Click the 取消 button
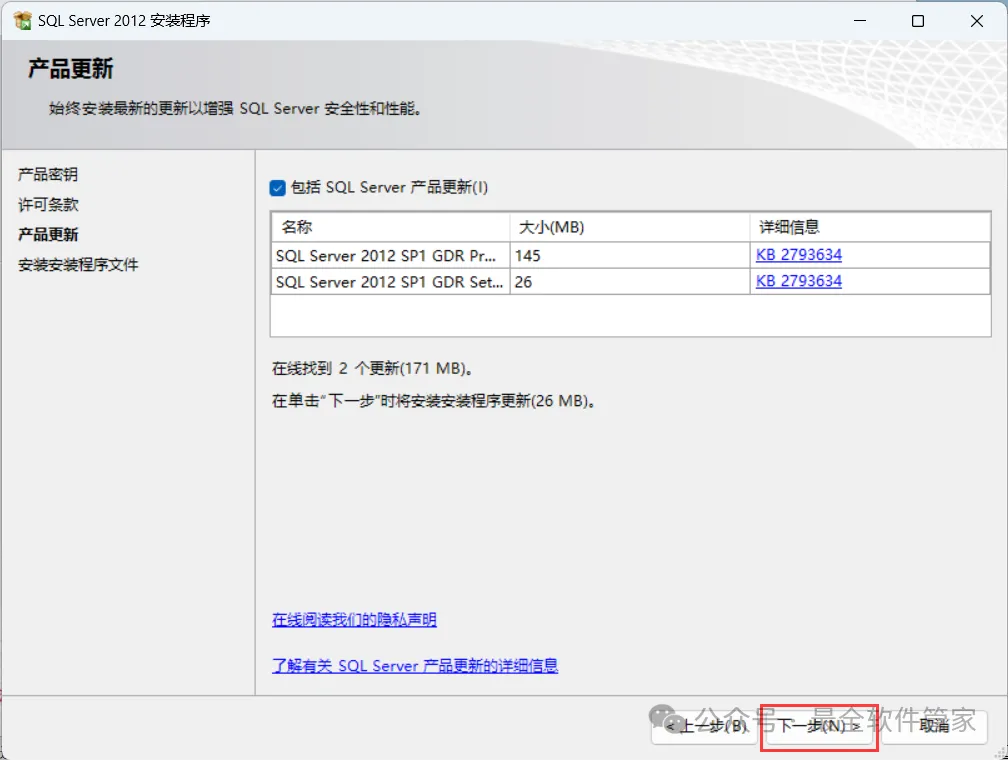This screenshot has height=760, width=1008. click(933, 726)
